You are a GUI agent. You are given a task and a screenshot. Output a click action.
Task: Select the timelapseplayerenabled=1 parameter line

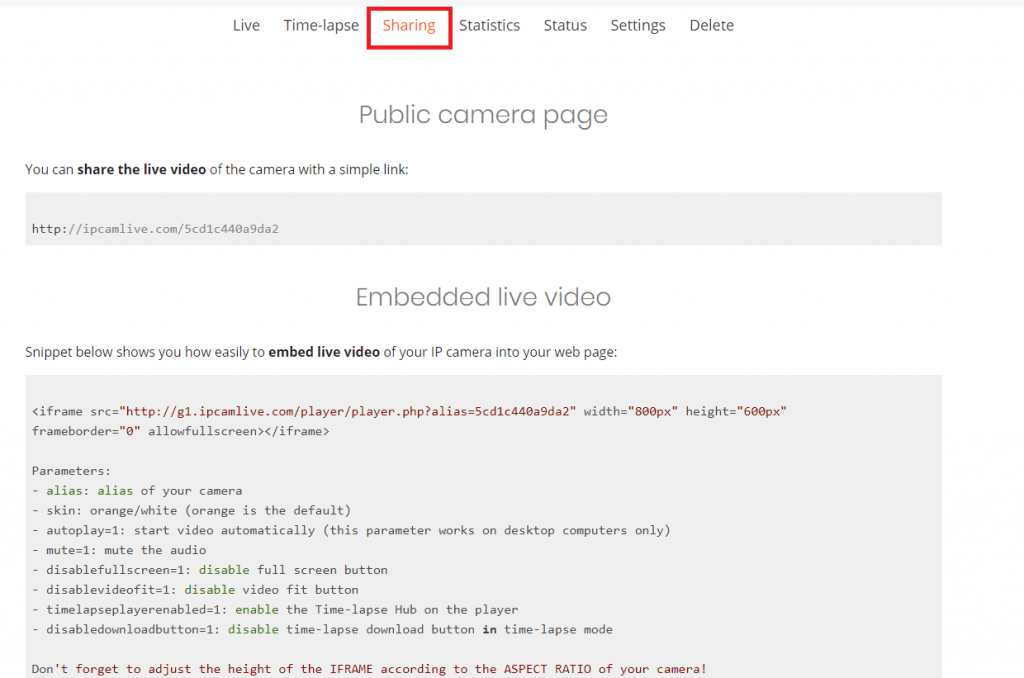280,609
